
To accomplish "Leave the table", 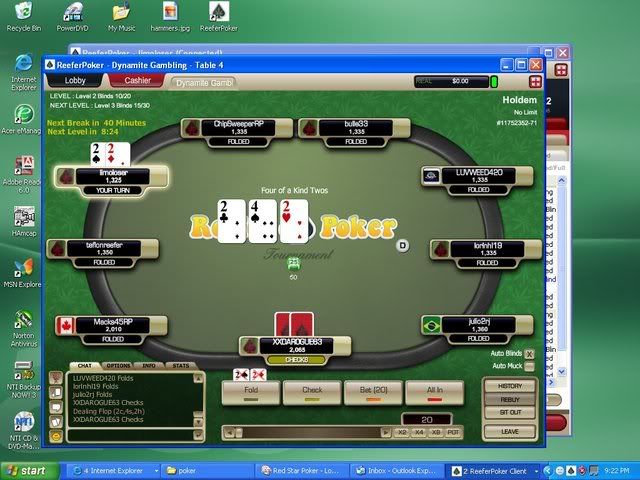I will click(x=510, y=431).
